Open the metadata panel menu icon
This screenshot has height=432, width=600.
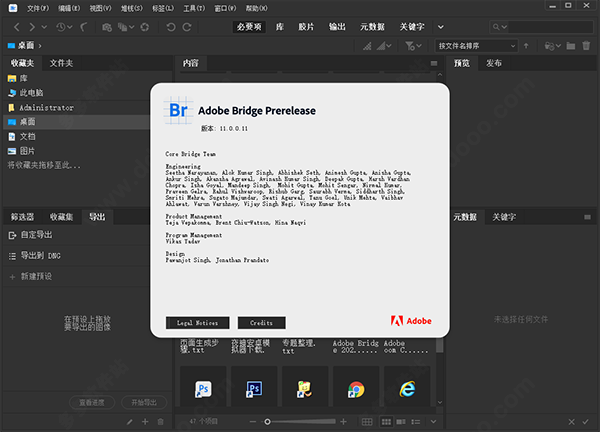[x=587, y=217]
